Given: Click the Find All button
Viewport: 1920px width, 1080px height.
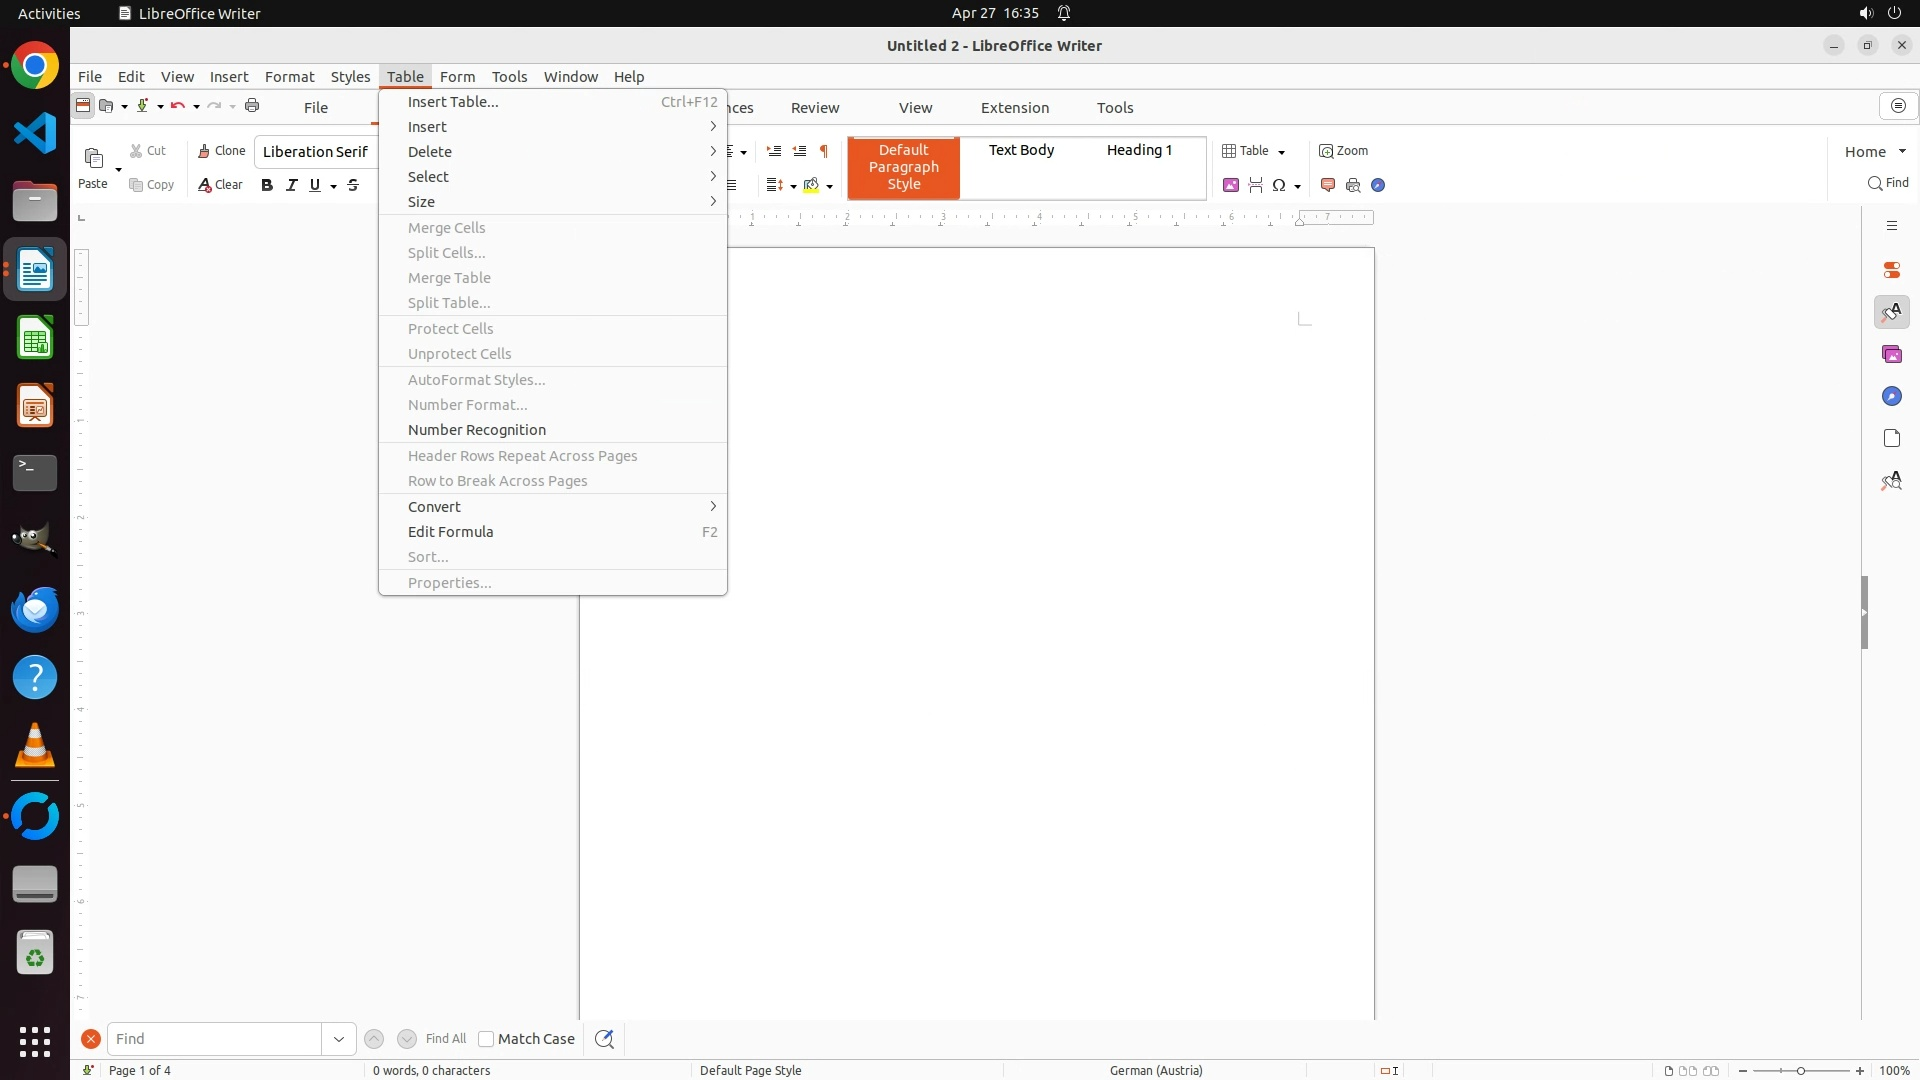Looking at the screenshot, I should (446, 1039).
